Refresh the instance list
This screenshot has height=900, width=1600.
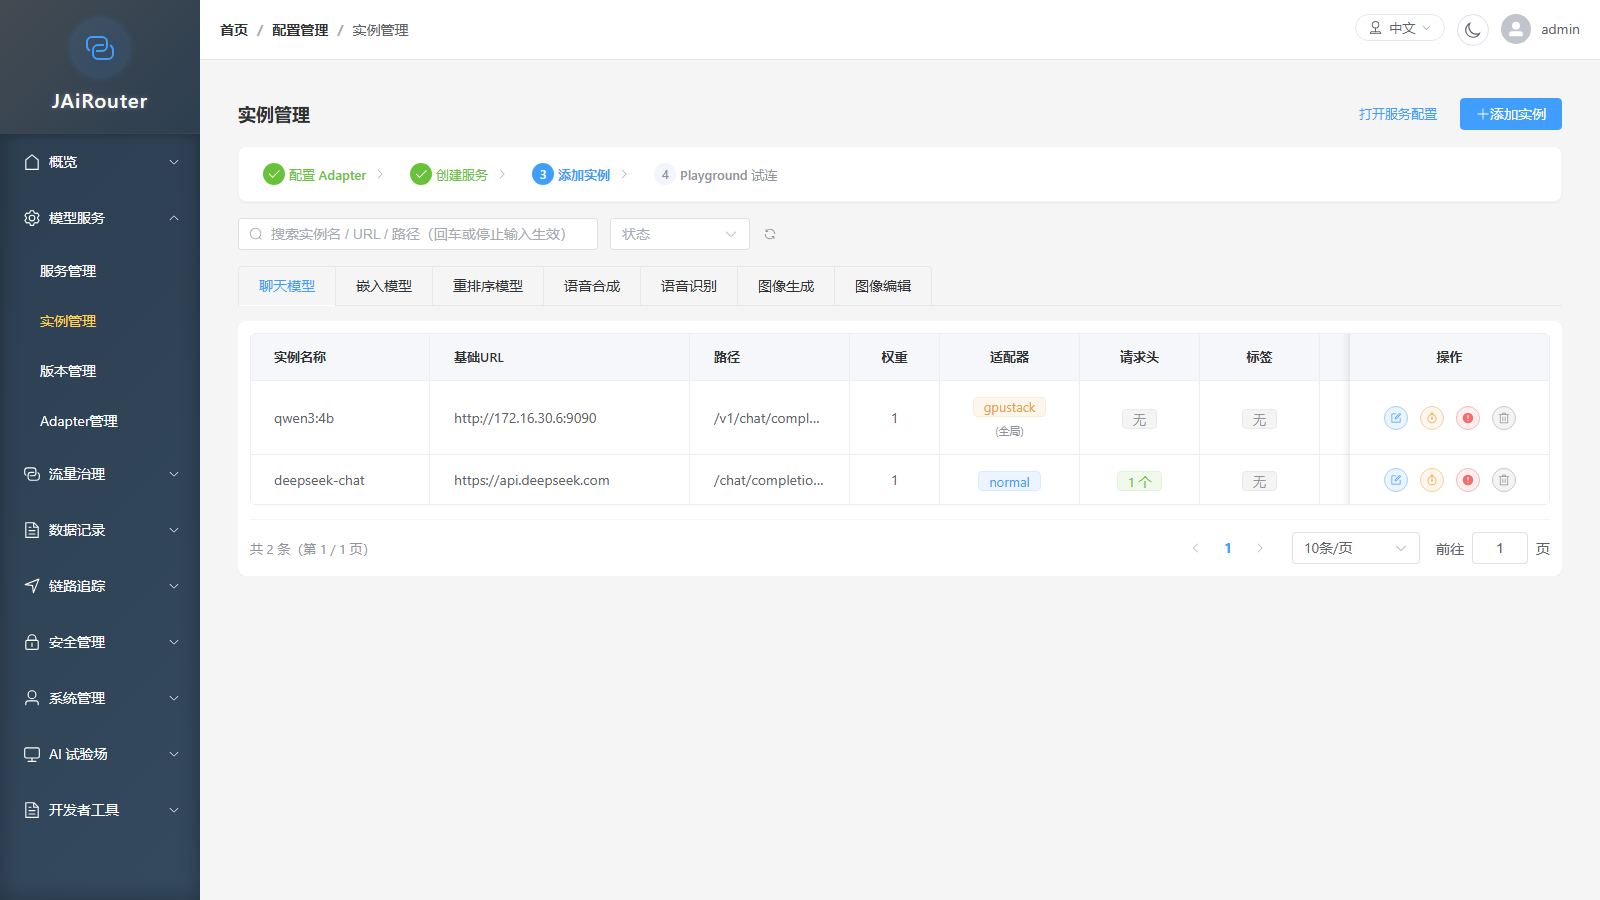[770, 234]
